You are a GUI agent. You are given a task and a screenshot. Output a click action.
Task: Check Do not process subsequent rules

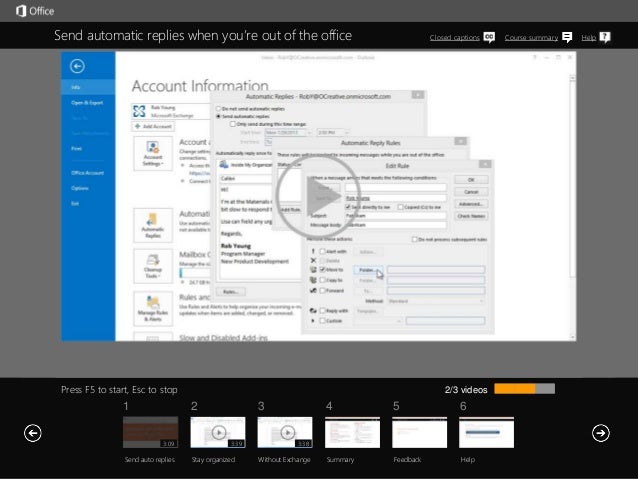click(x=415, y=239)
